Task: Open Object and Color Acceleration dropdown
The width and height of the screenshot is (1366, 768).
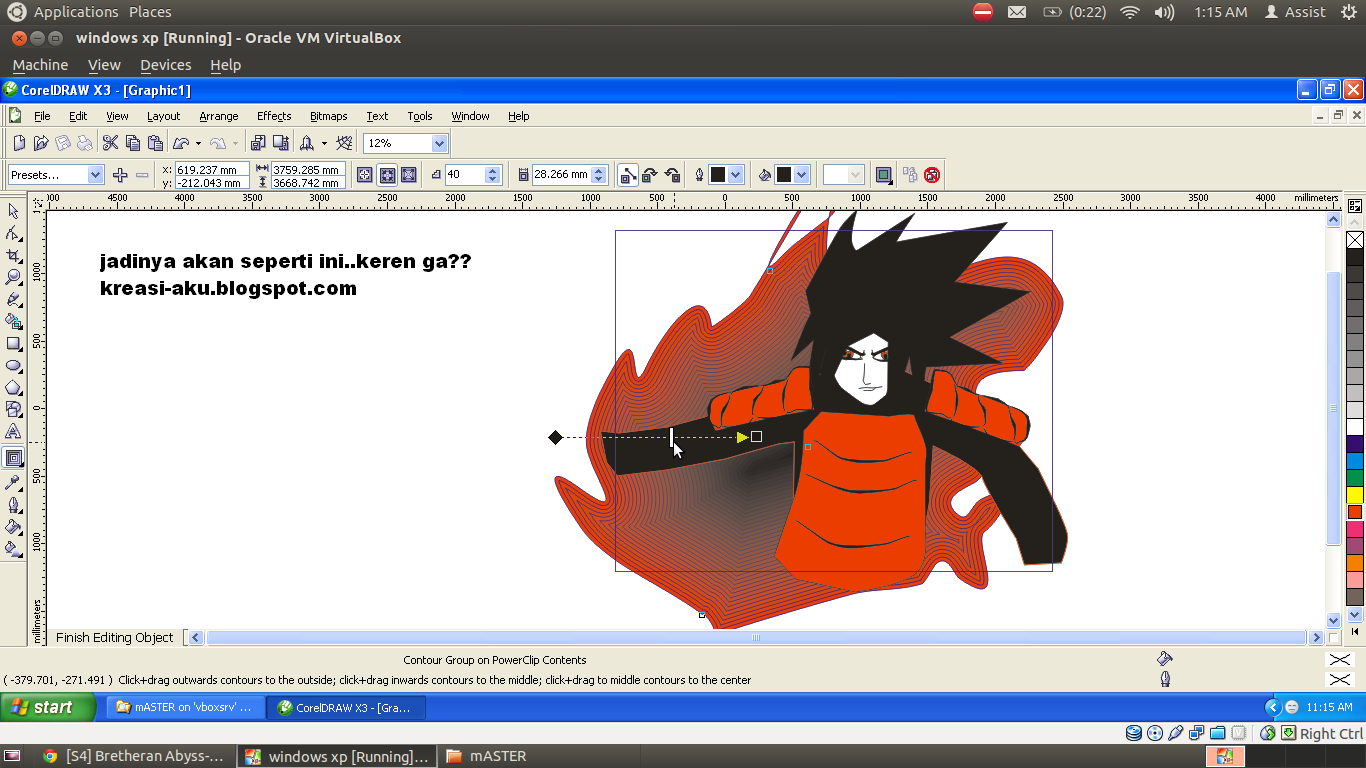Action: pyautogui.click(x=884, y=175)
